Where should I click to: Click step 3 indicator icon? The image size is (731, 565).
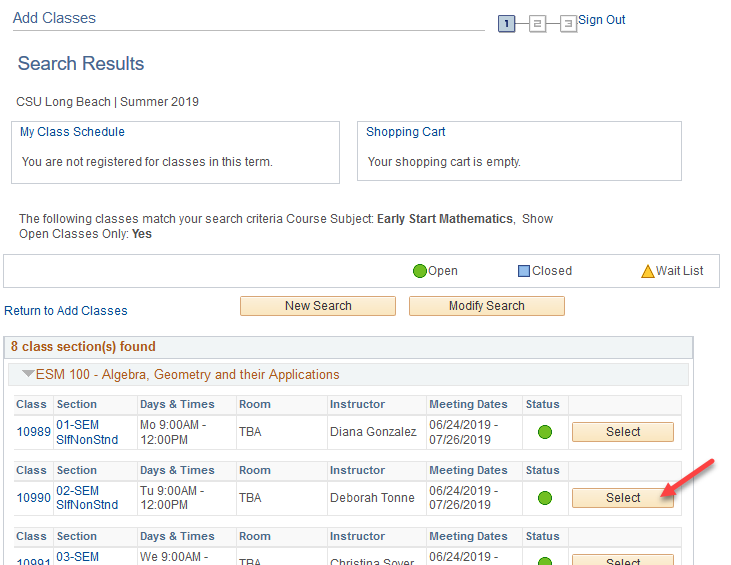pyautogui.click(x=568, y=23)
